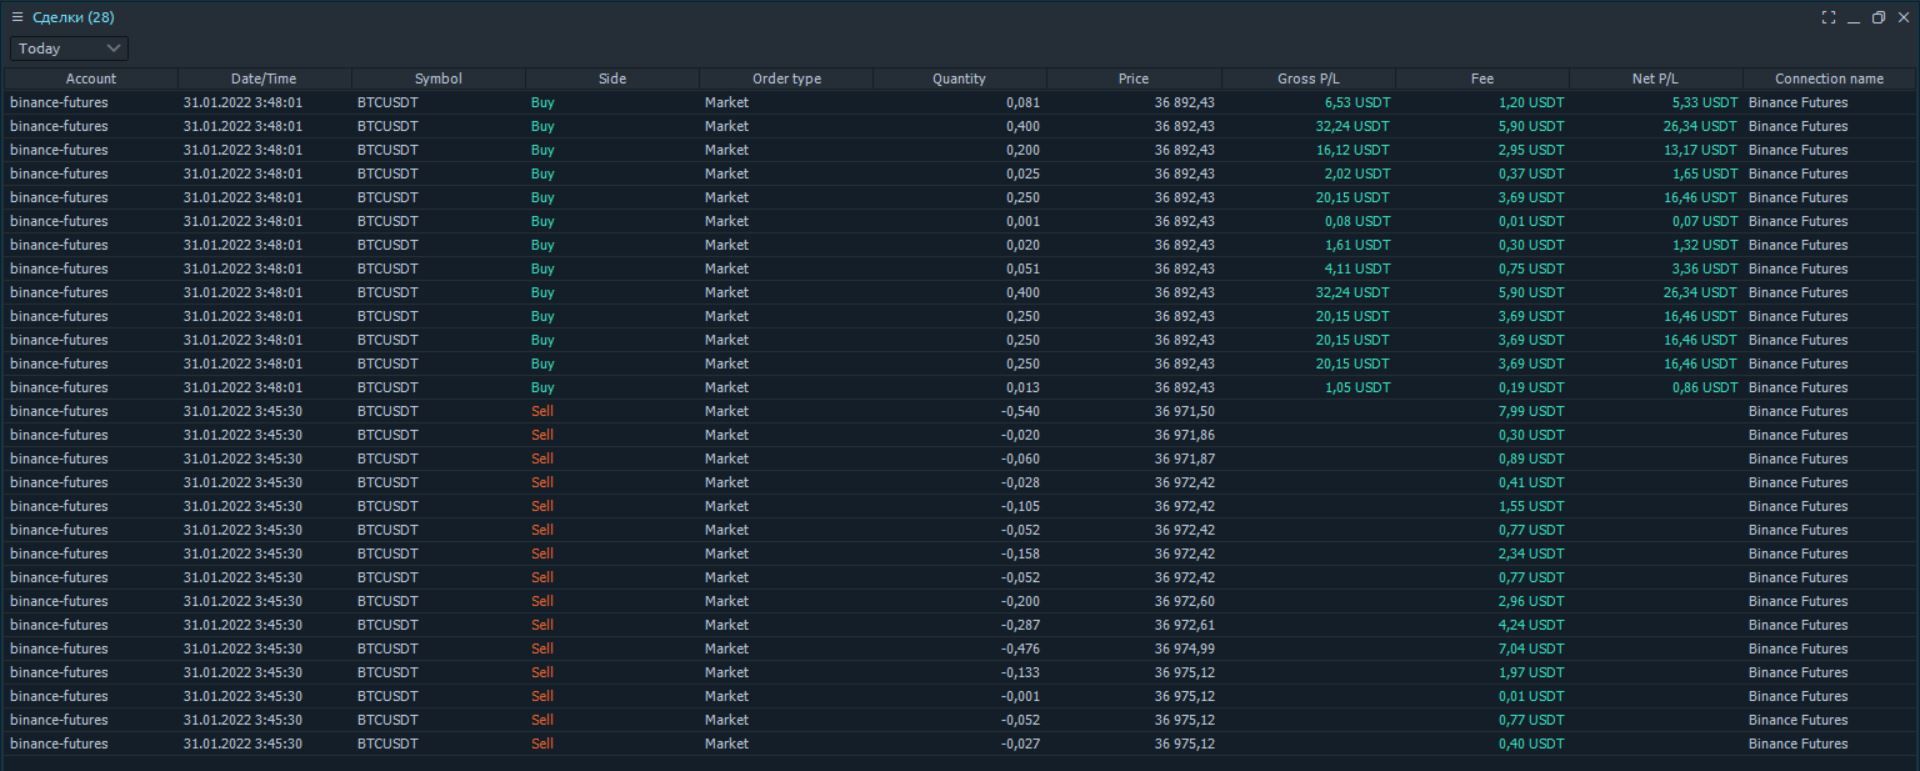Select net P/L value 3,36 USDT

click(x=1705, y=269)
